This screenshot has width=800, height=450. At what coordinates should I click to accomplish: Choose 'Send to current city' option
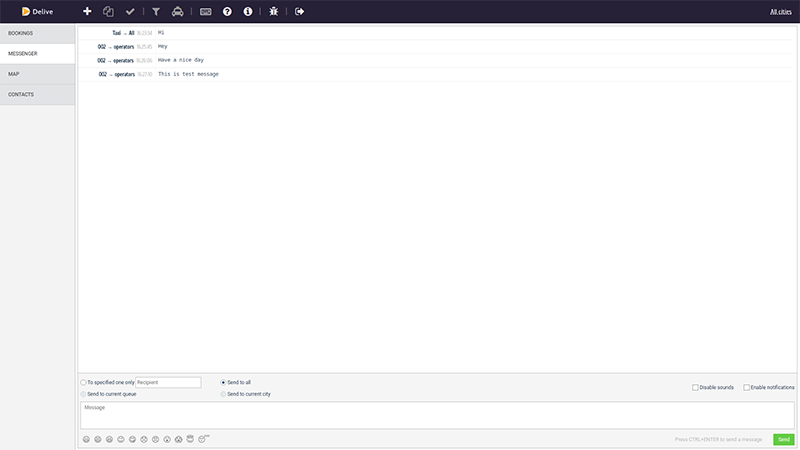pos(223,394)
